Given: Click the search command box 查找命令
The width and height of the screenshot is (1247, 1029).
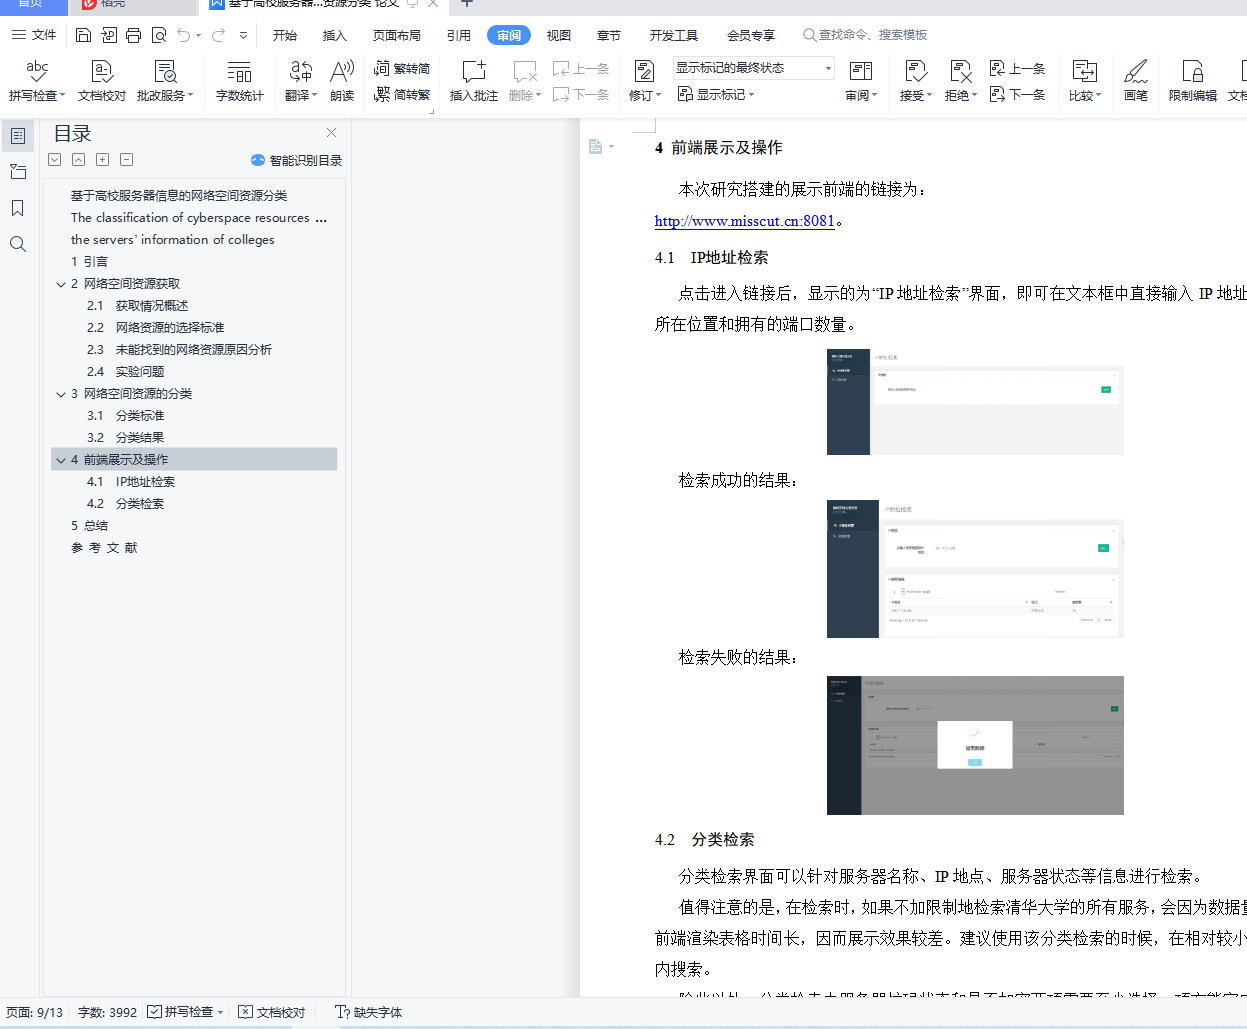Looking at the screenshot, I should 865,35.
